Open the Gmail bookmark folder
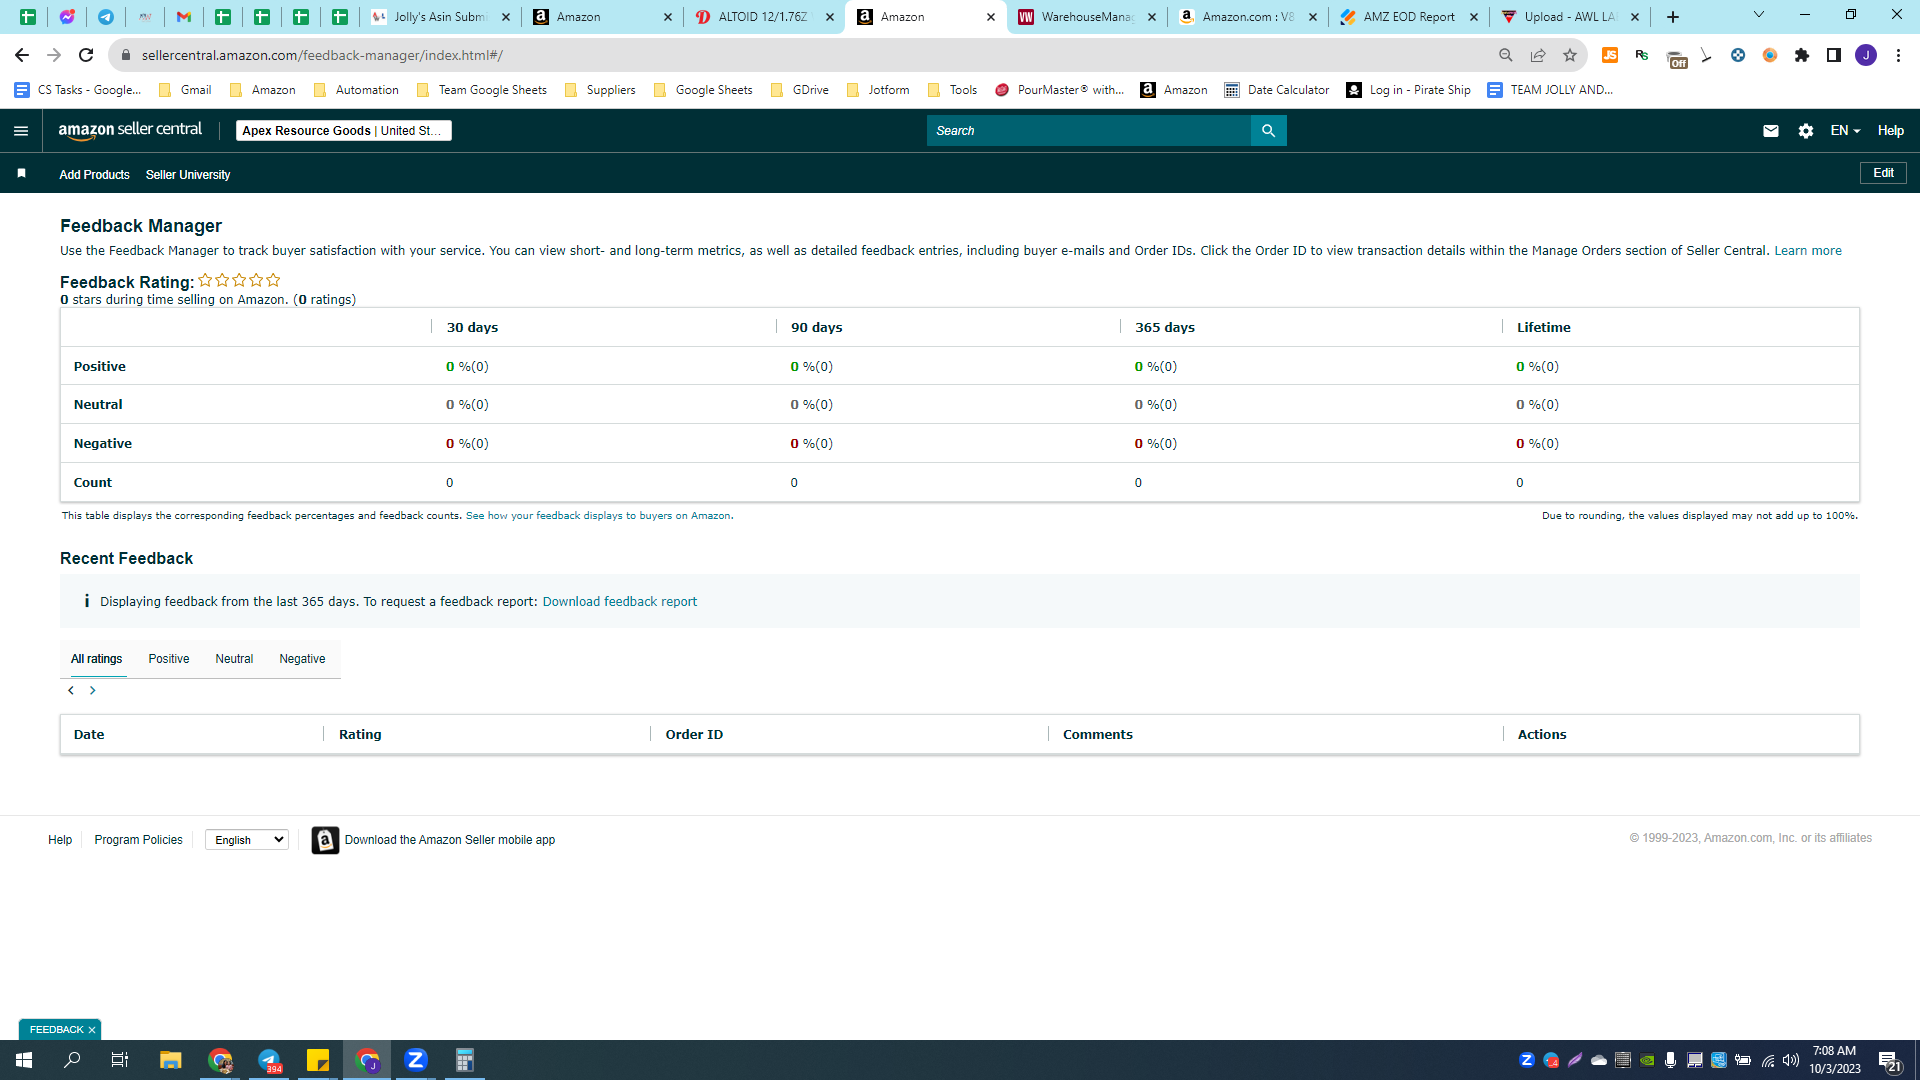The height and width of the screenshot is (1080, 1920). 185,90
